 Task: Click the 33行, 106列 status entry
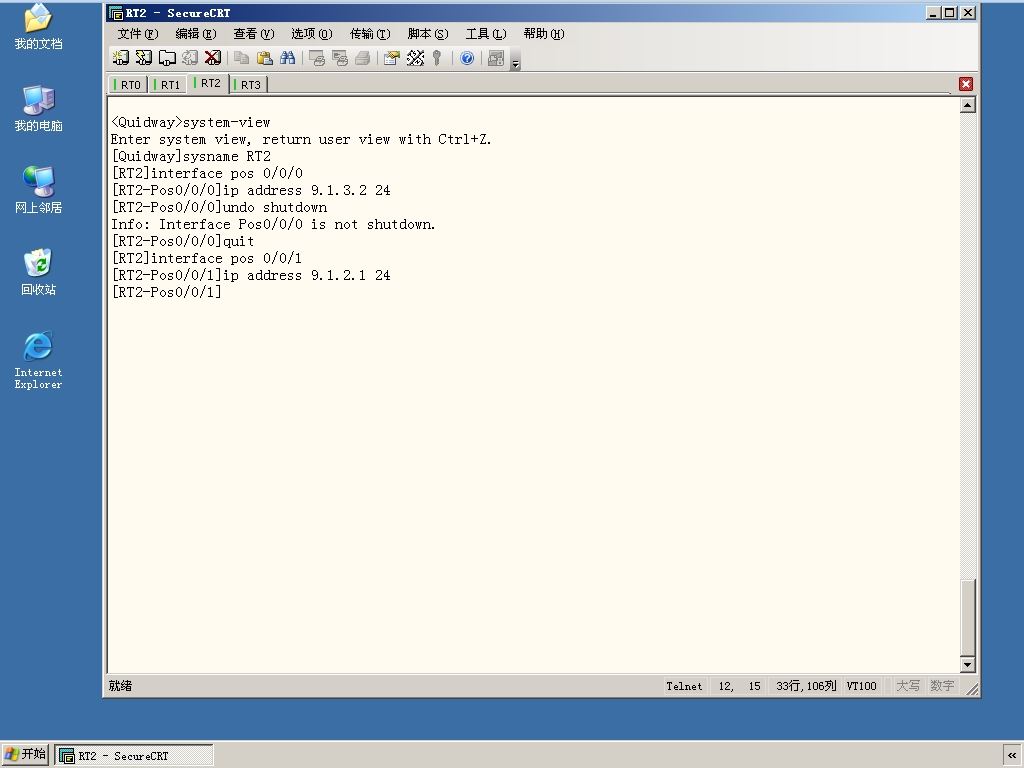(806, 686)
